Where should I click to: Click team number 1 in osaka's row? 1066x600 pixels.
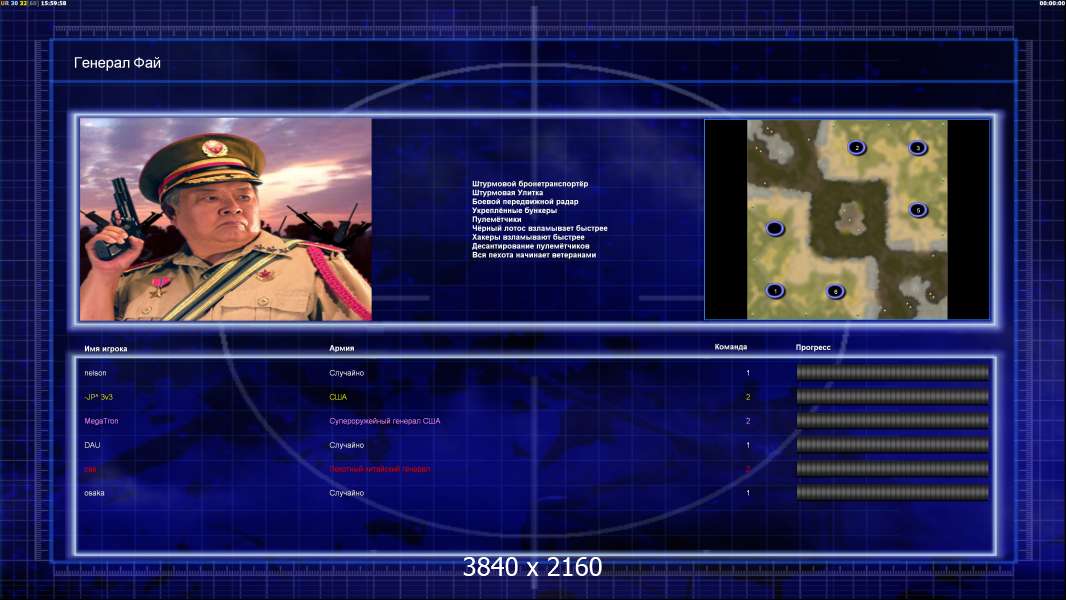pyautogui.click(x=748, y=493)
